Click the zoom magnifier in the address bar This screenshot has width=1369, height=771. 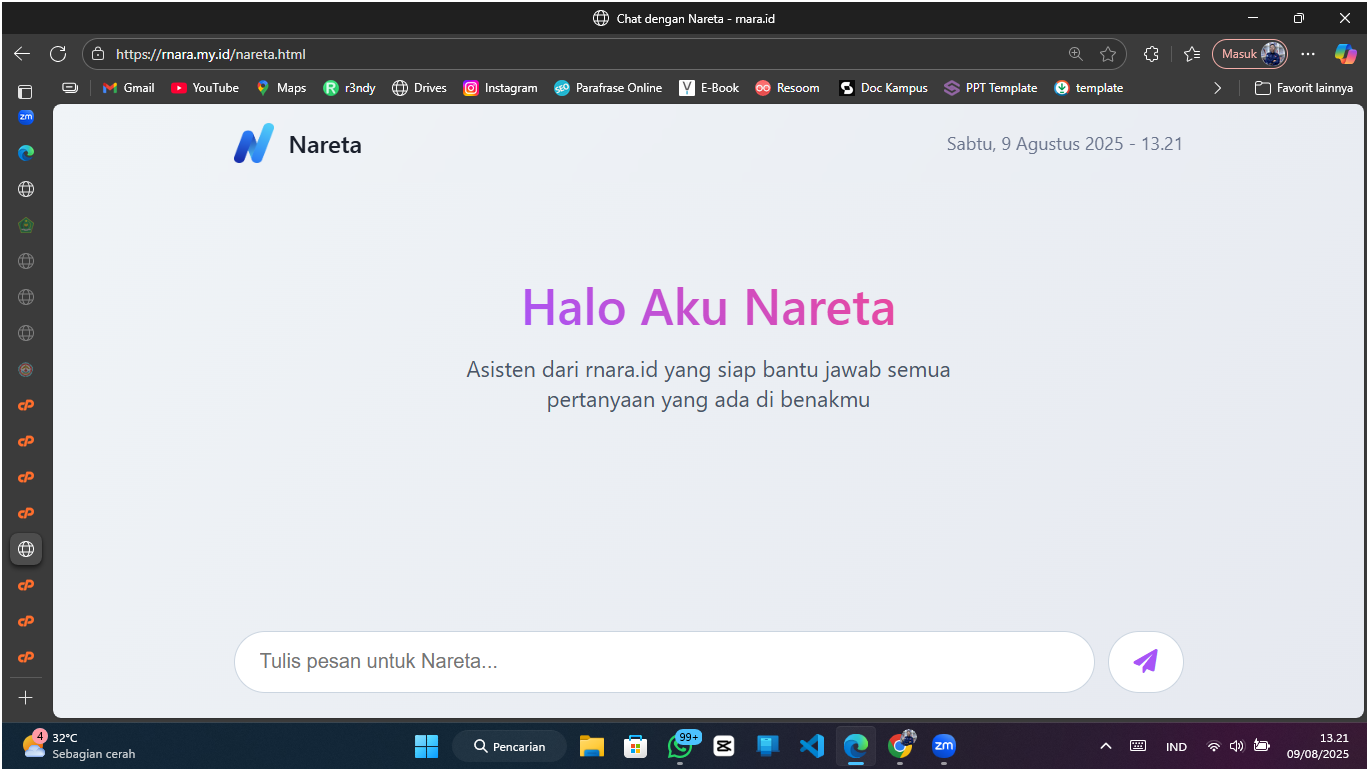coord(1075,54)
